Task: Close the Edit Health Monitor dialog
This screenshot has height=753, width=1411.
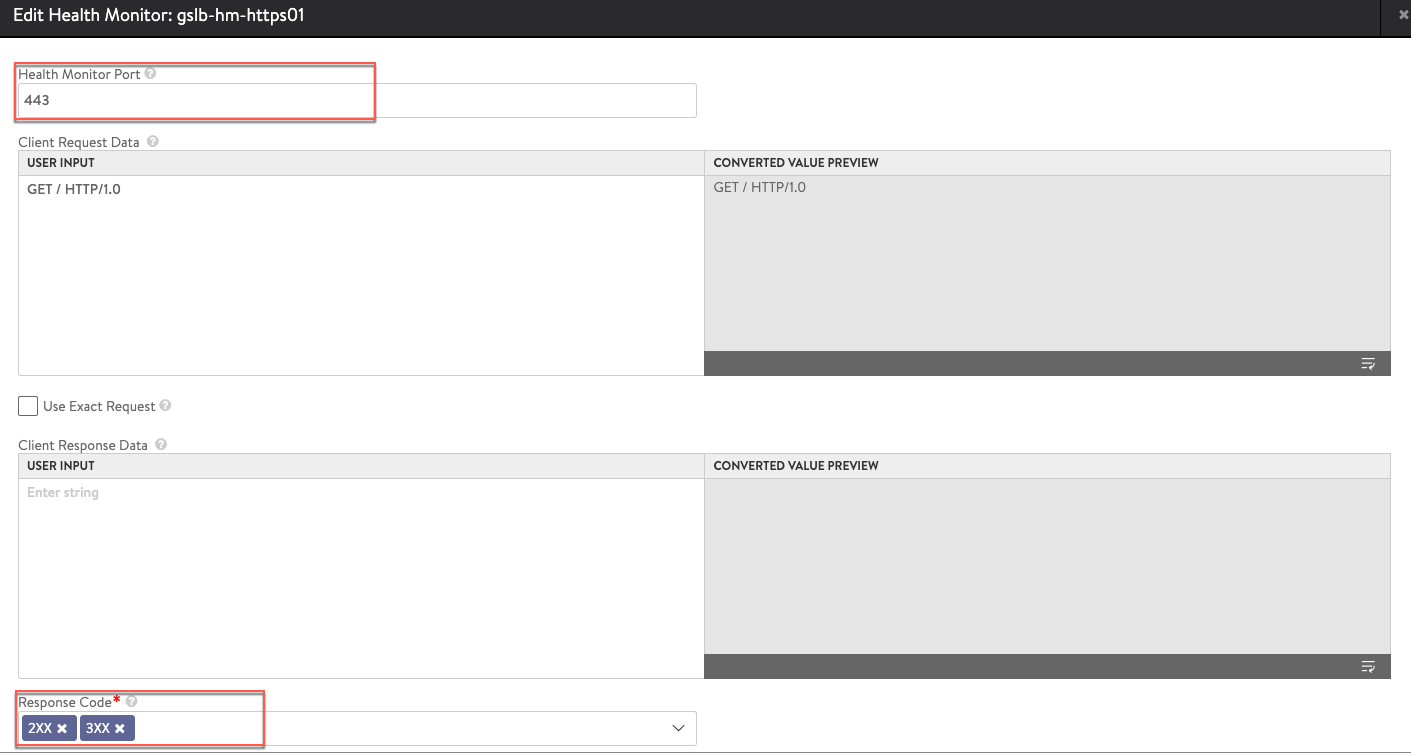Action: click(x=1403, y=15)
